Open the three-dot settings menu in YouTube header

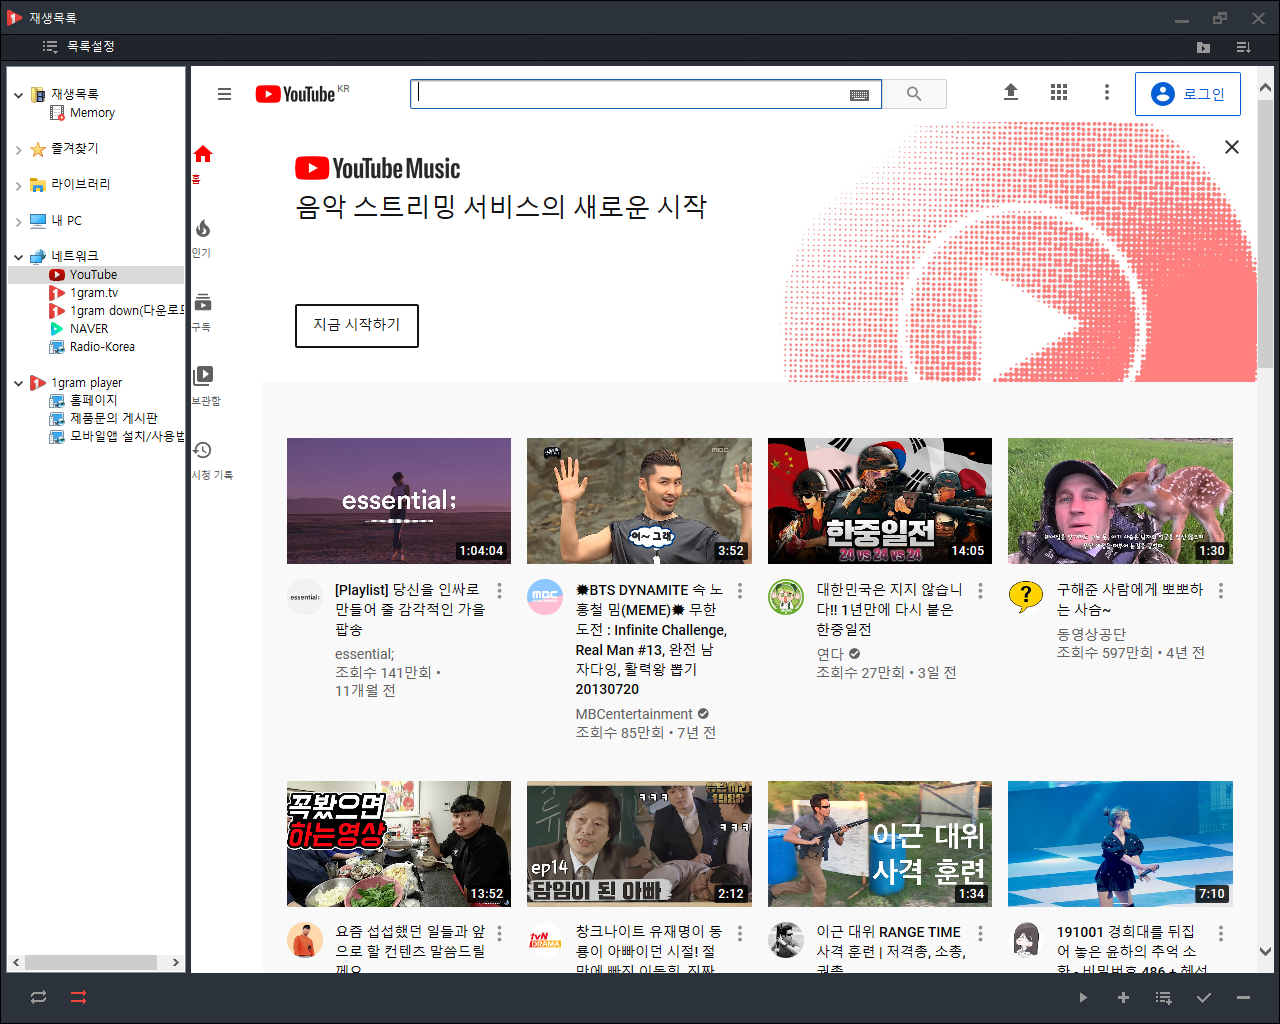(1106, 93)
